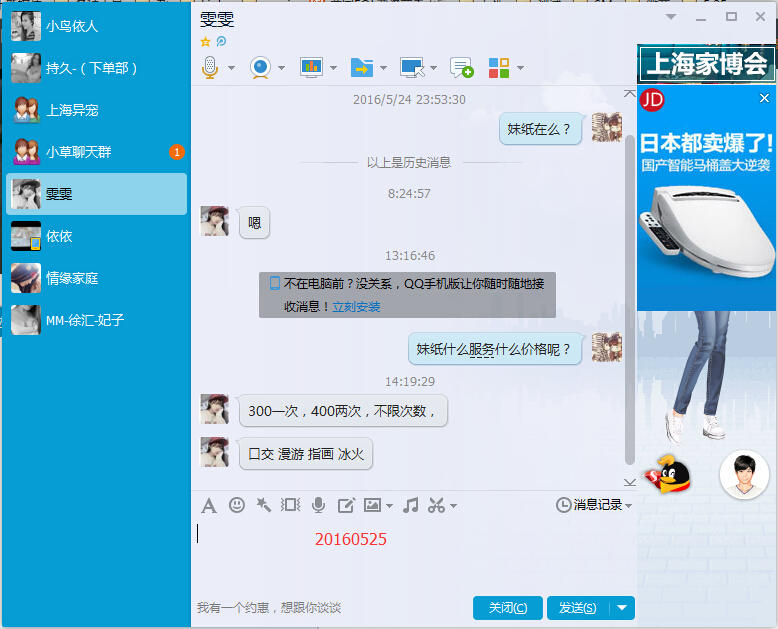Click the 发送(S) send button
Screen dimensions: 778x629
tap(578, 608)
